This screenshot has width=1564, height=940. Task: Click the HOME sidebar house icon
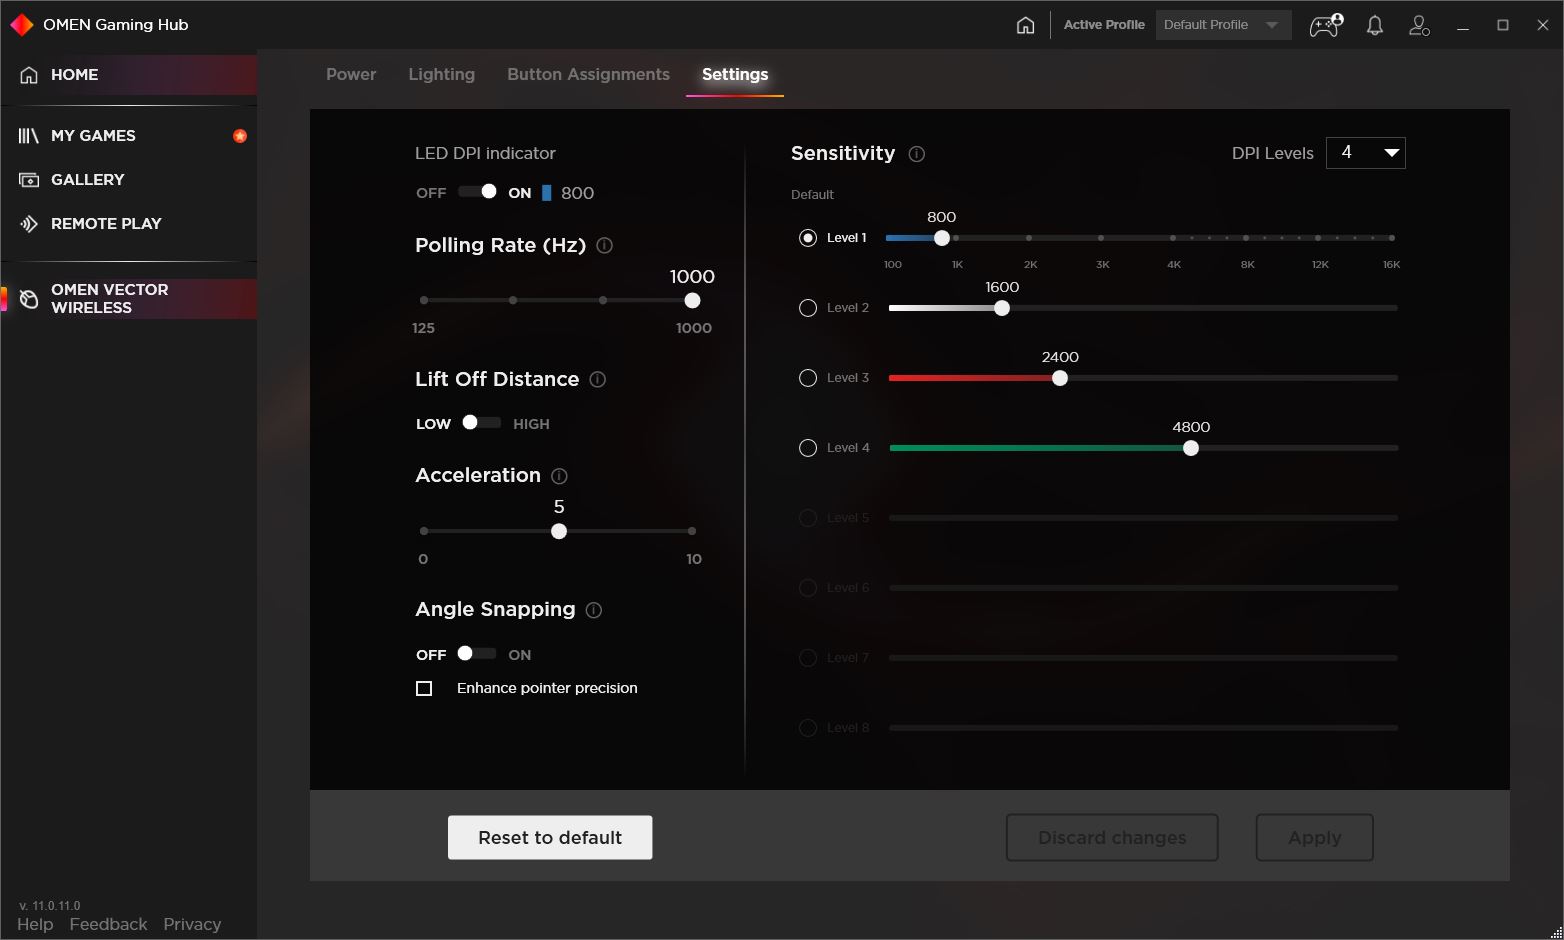click(29, 75)
